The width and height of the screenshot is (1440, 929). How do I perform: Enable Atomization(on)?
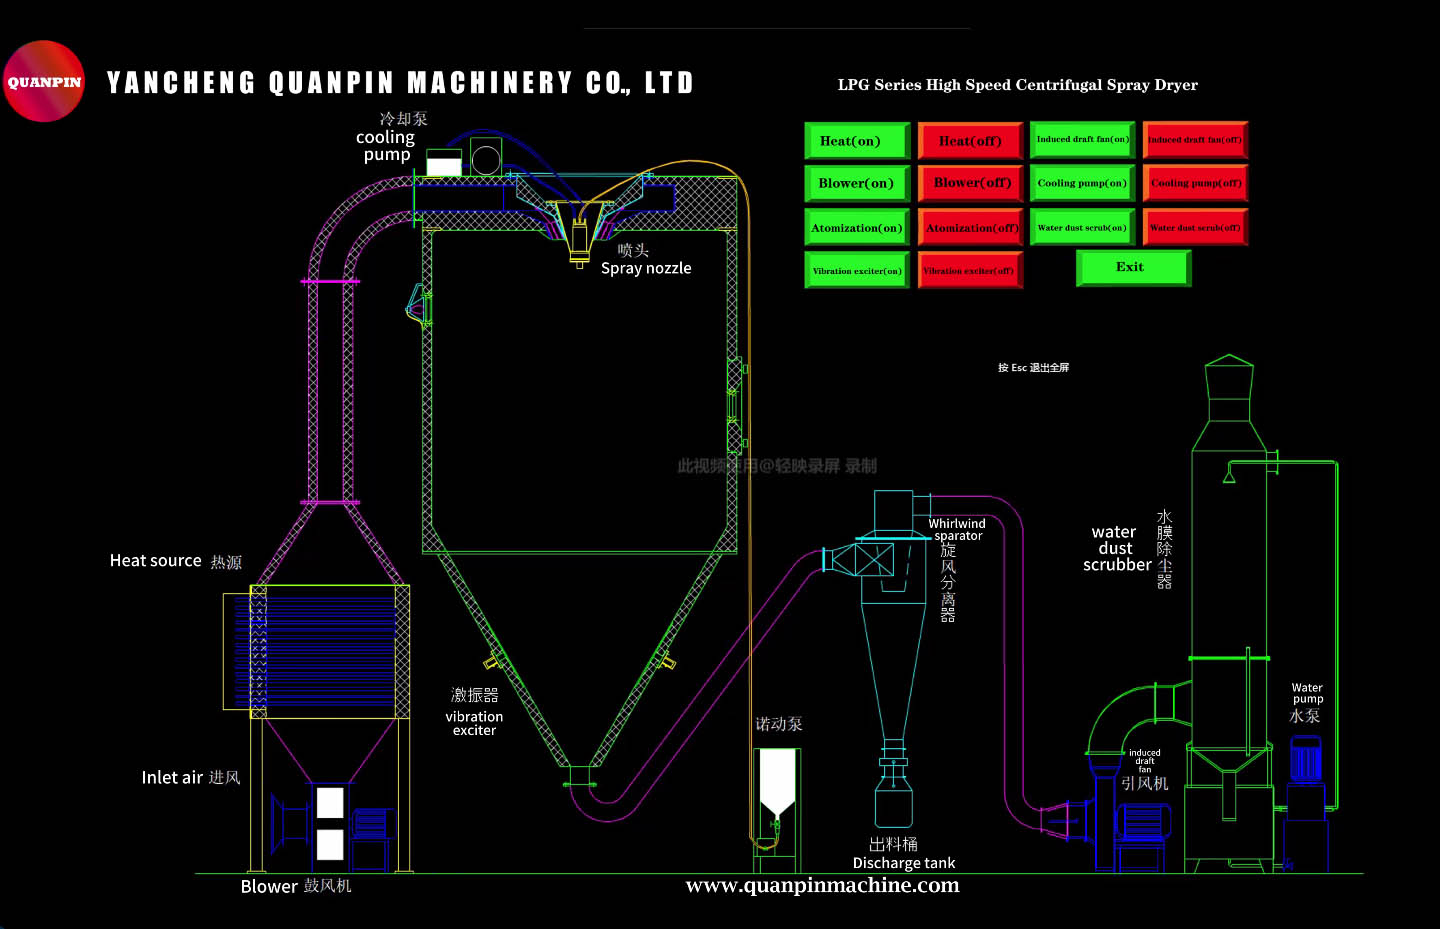click(x=857, y=227)
